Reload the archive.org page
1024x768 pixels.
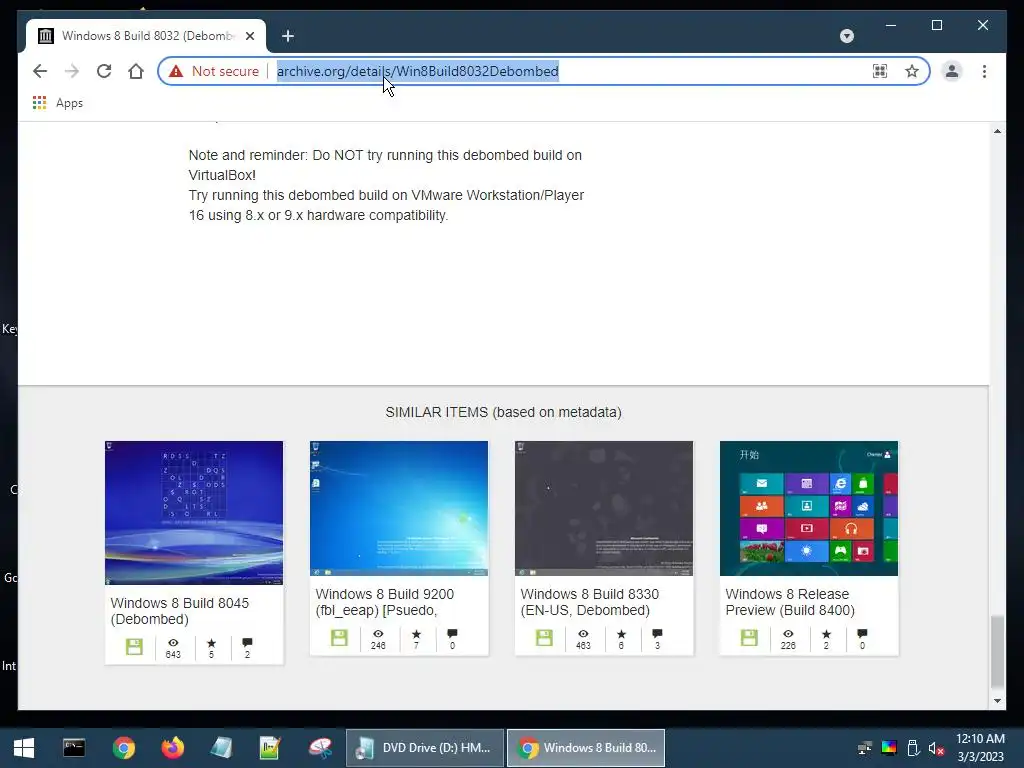104,71
